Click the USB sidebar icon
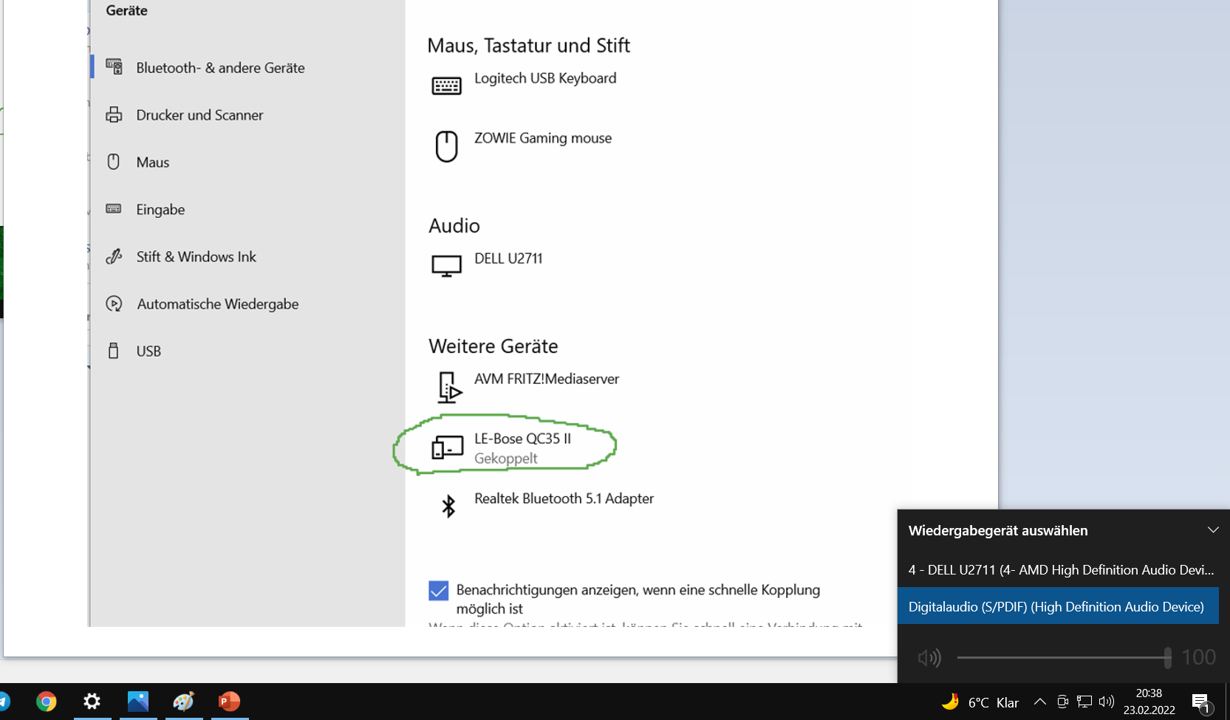This screenshot has height=720, width=1230. tap(114, 351)
